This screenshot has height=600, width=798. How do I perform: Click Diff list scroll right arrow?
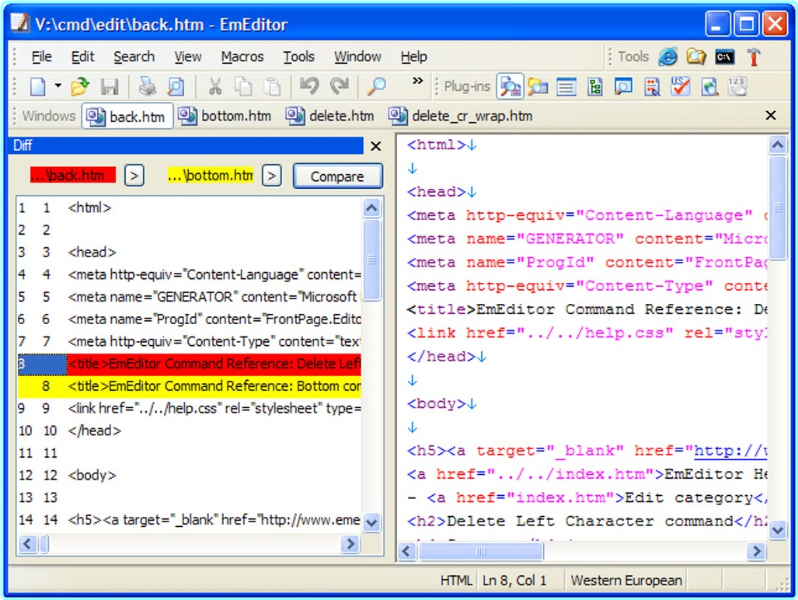tap(350, 544)
